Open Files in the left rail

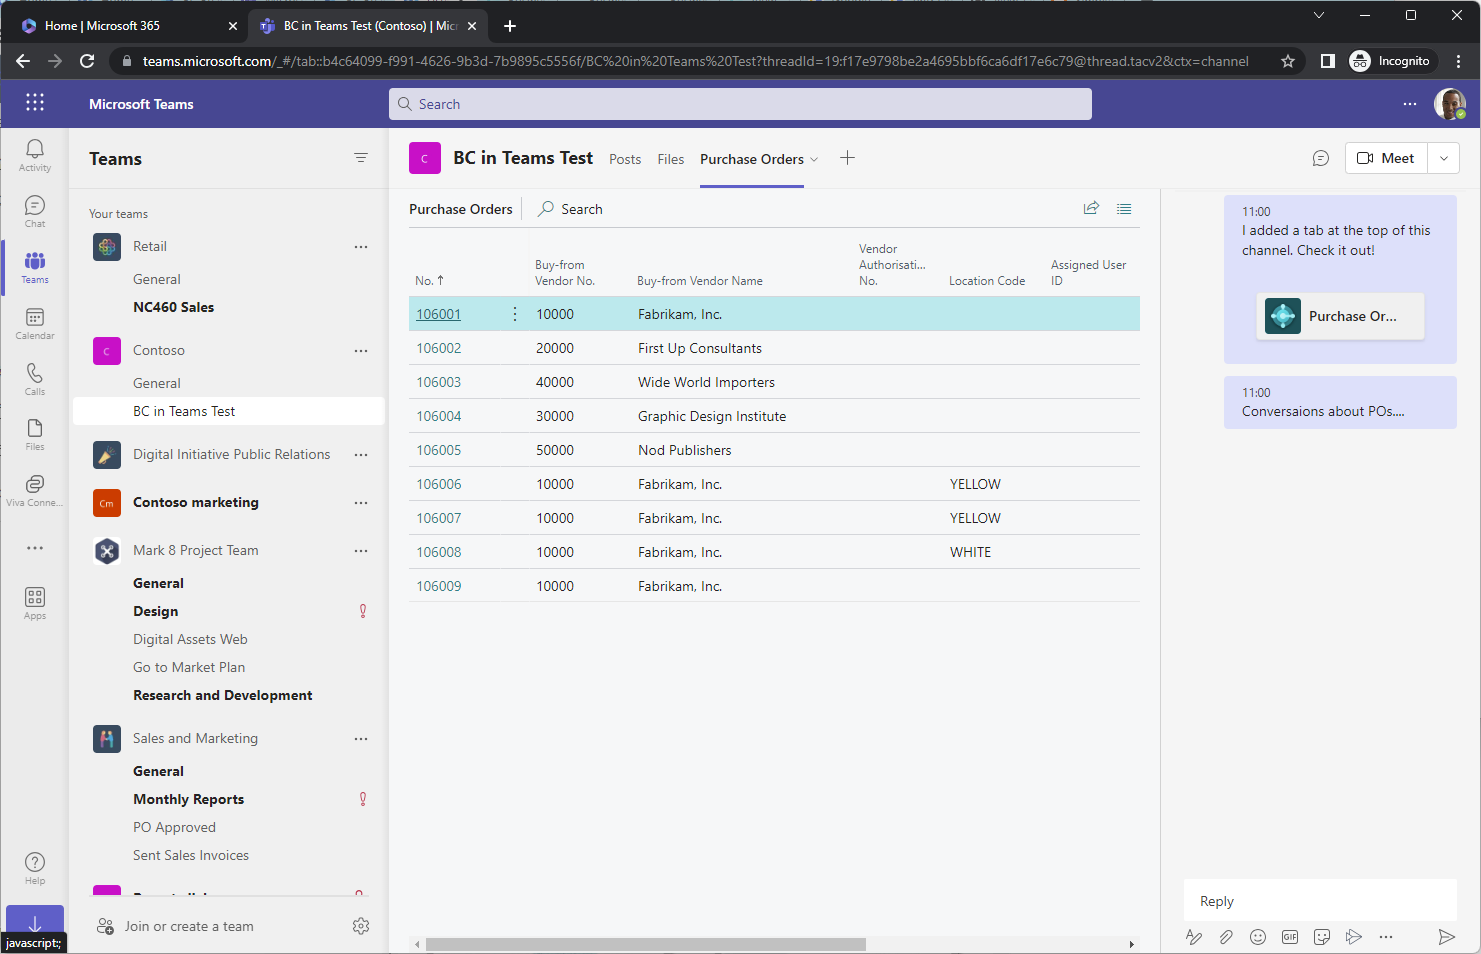tap(35, 434)
